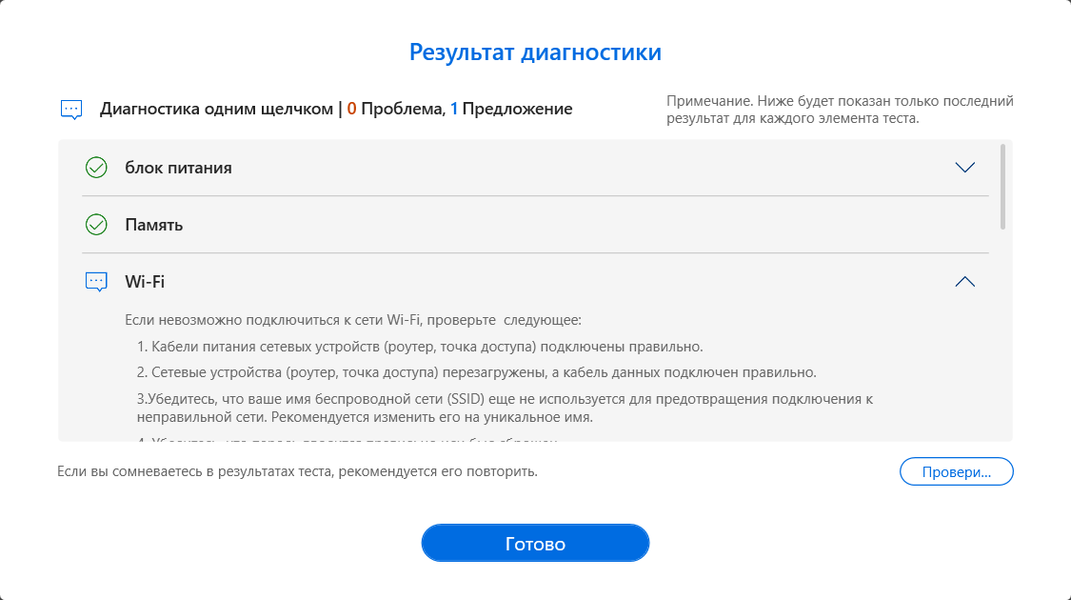This screenshot has width=1071, height=600.
Task: Click the "Диагностика одним щелчком" label
Action: [x=216, y=109]
